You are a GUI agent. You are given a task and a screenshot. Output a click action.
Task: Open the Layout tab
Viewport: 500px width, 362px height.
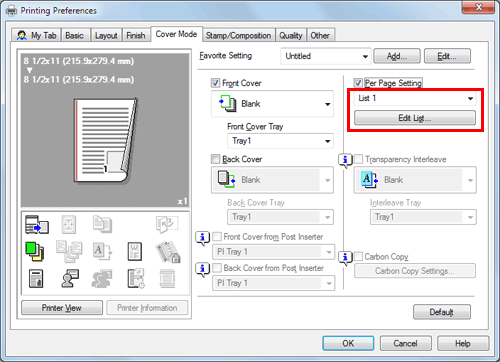click(106, 35)
